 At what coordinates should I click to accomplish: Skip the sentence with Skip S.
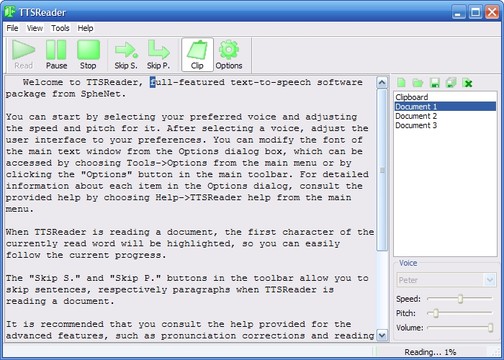click(x=126, y=55)
